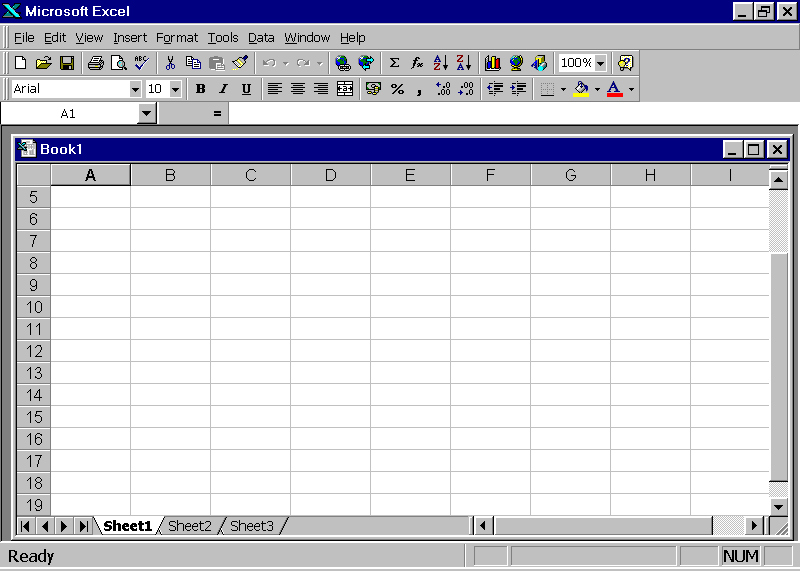Image resolution: width=800 pixels, height=571 pixels.
Task: Click the Undo arrow icon
Action: [x=269, y=63]
